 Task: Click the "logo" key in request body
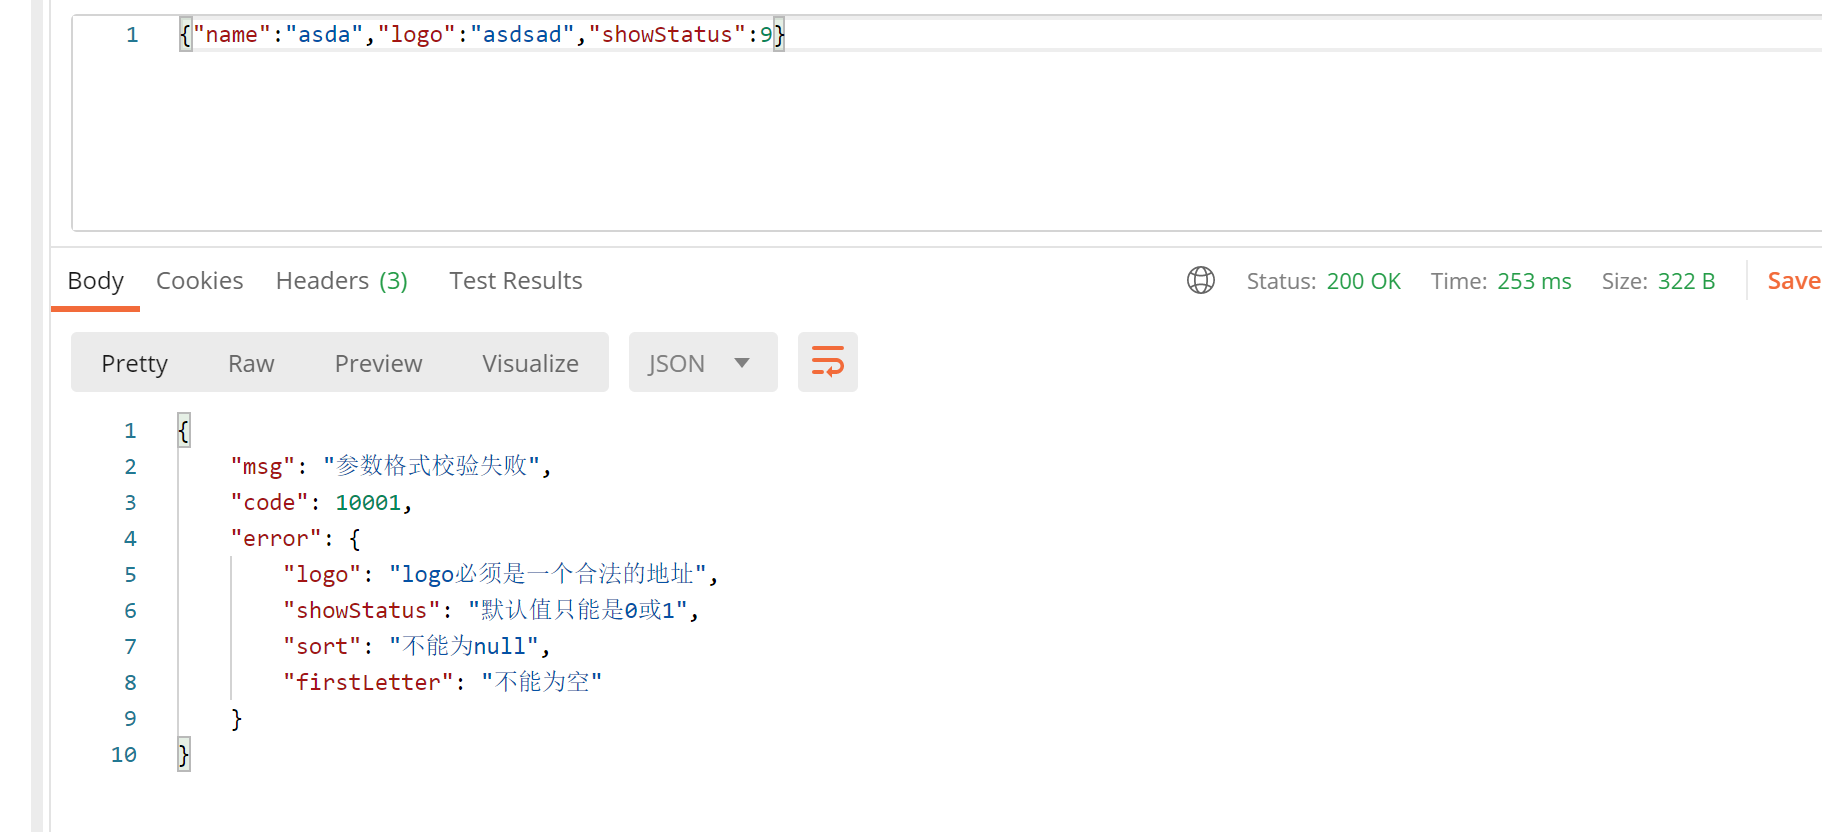(417, 35)
